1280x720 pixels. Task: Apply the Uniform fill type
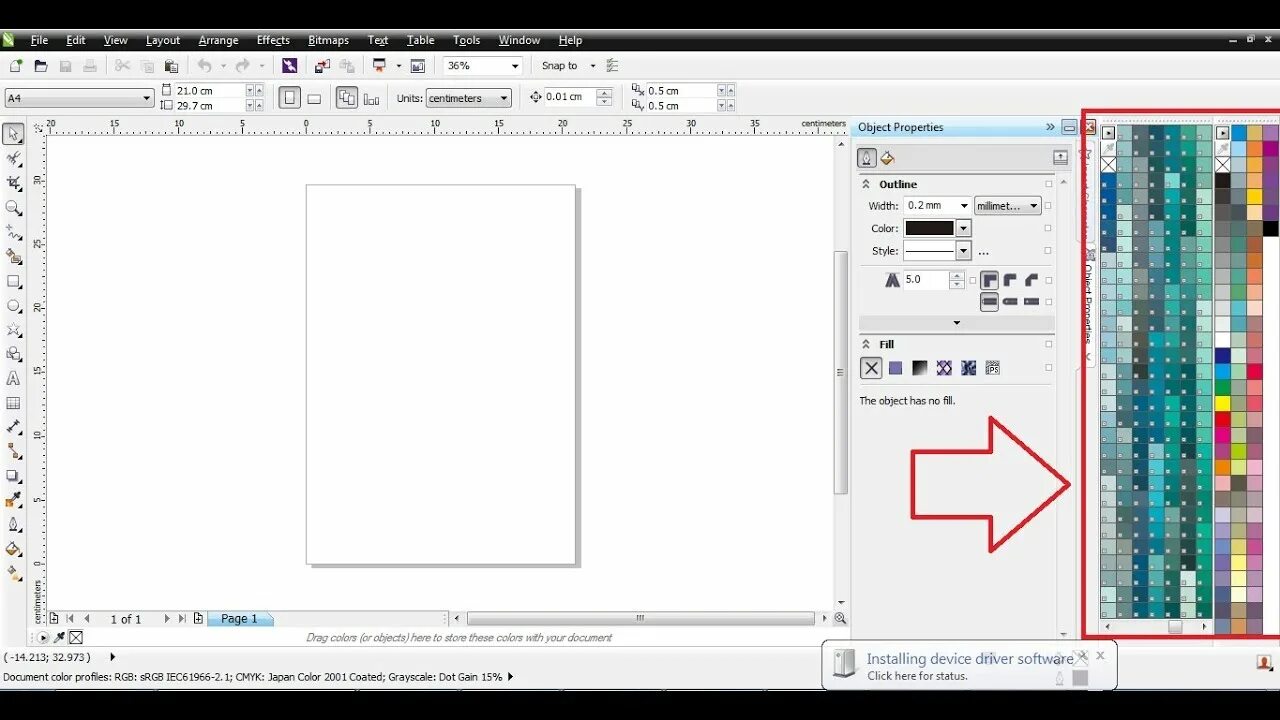896,368
